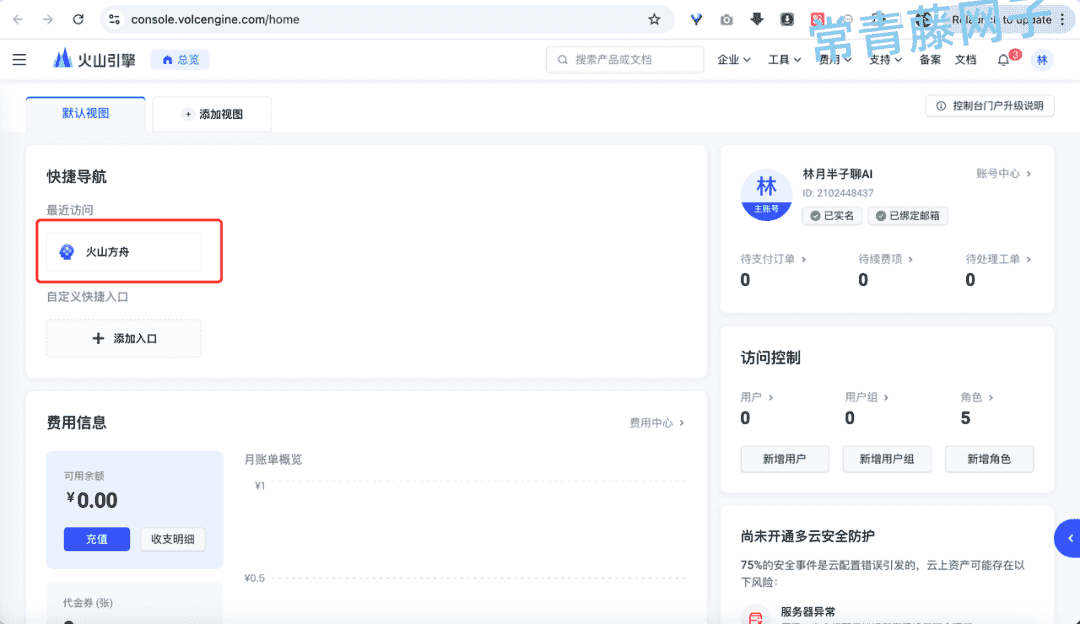
Task: Open the 用户 link in 访问控制
Action: coord(756,397)
